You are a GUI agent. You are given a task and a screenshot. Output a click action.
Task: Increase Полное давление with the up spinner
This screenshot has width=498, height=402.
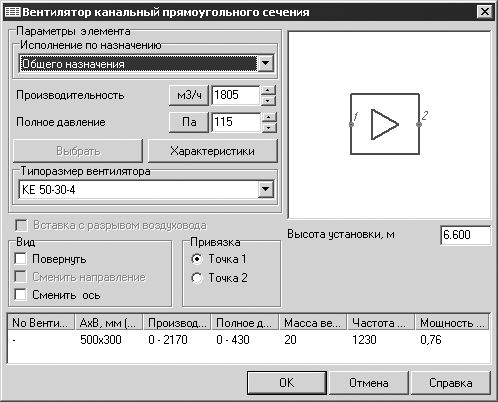269,117
